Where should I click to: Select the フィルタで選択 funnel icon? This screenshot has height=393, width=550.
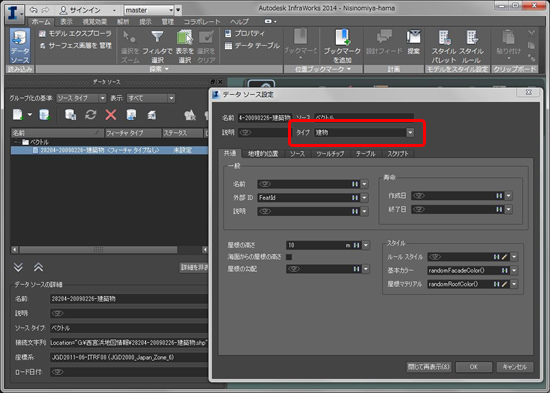tap(157, 36)
